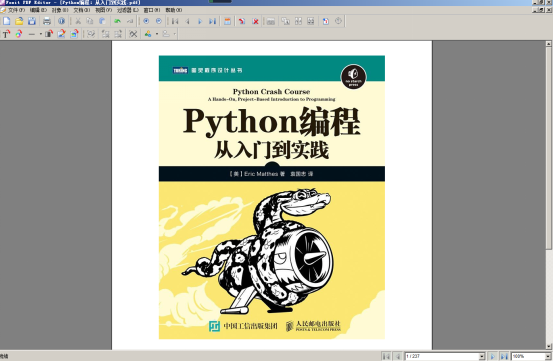Click the colored shapes icon

148,34
